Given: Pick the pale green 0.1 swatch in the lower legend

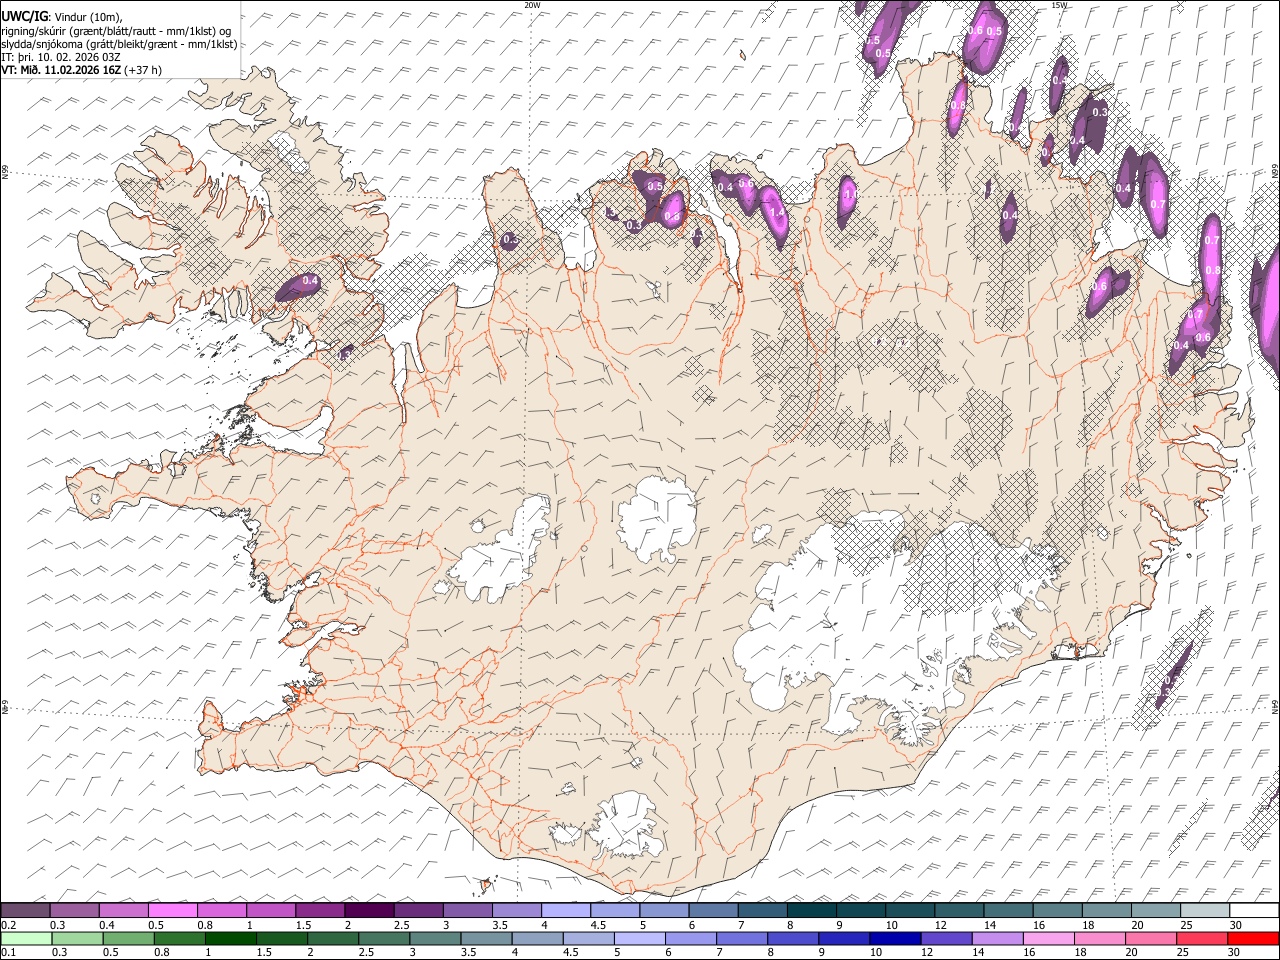Looking at the screenshot, I should coord(26,939).
